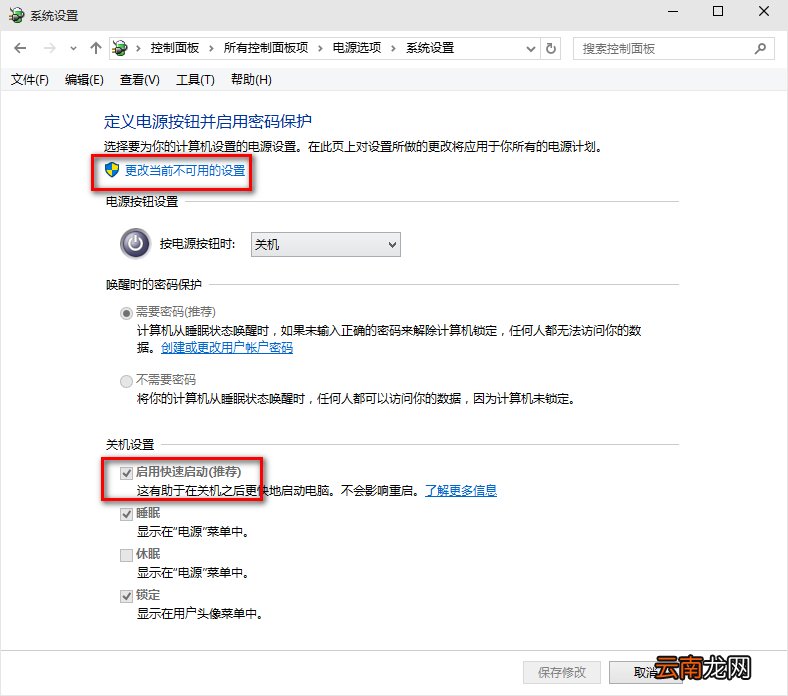Click the title bar 系统设置 app icon
The width and height of the screenshot is (788, 696).
[17, 15]
